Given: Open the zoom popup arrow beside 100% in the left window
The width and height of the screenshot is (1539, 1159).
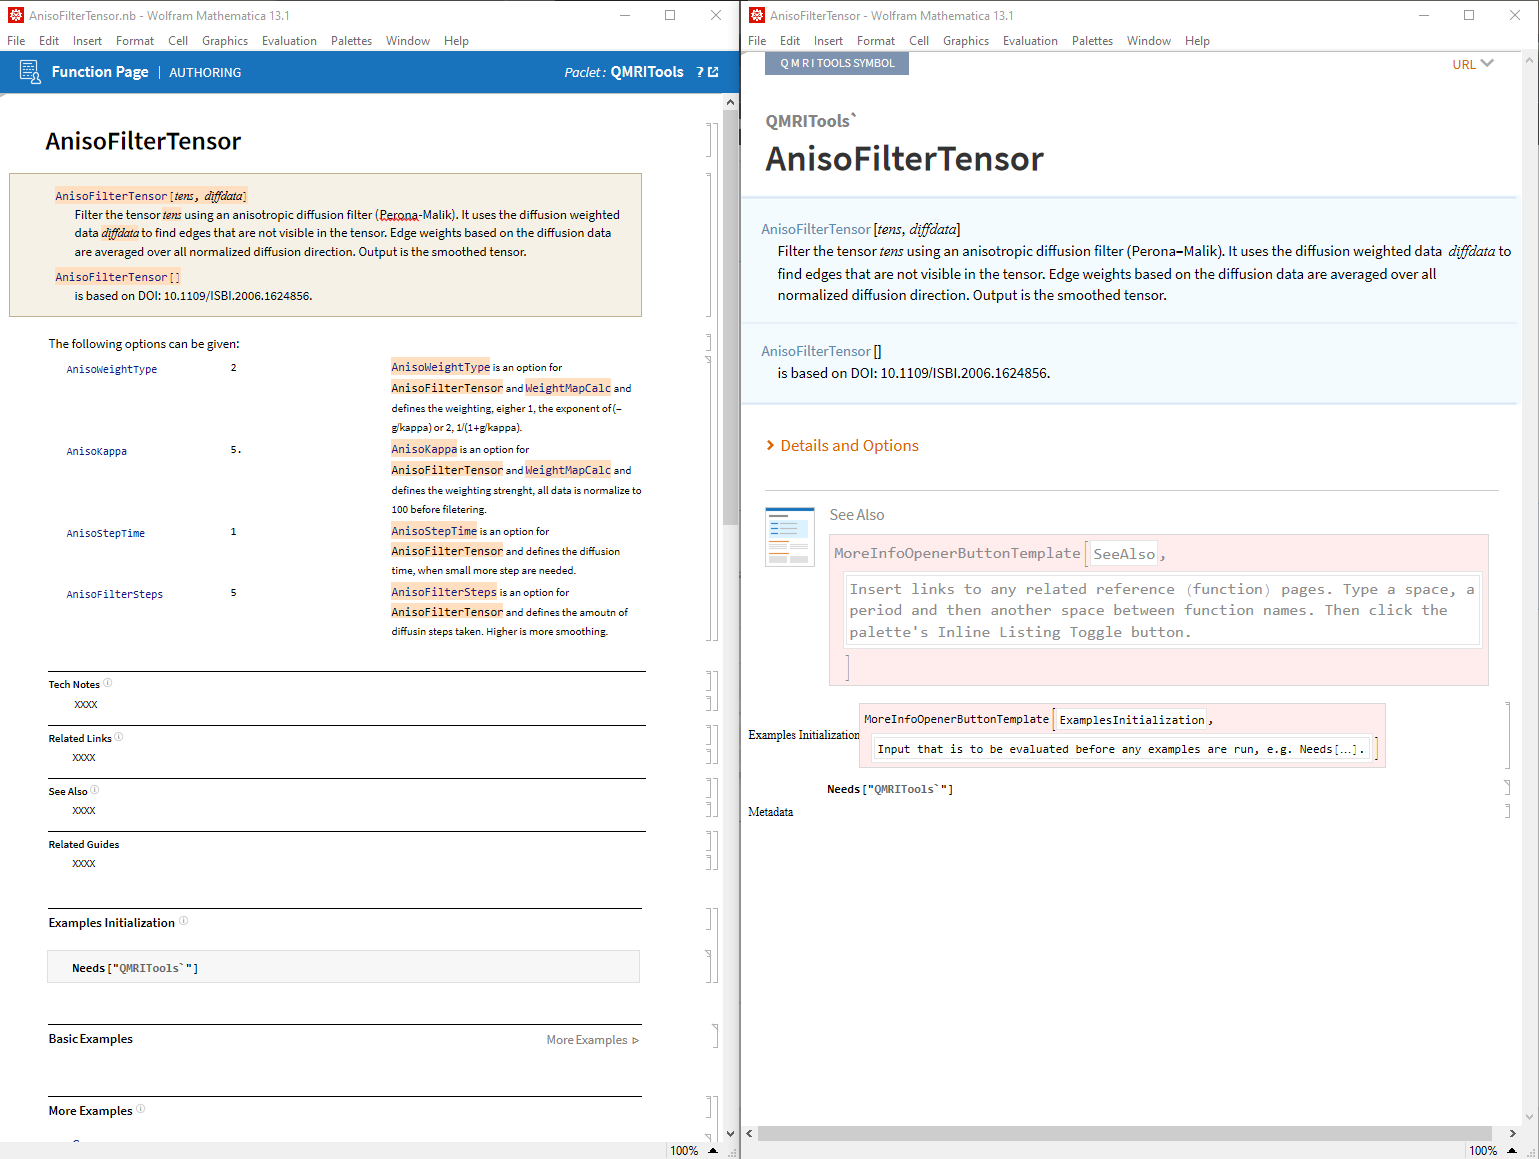Looking at the screenshot, I should coord(713,1150).
